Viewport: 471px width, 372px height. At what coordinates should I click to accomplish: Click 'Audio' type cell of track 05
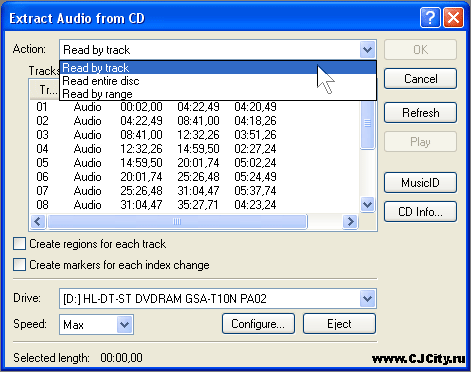[87, 163]
